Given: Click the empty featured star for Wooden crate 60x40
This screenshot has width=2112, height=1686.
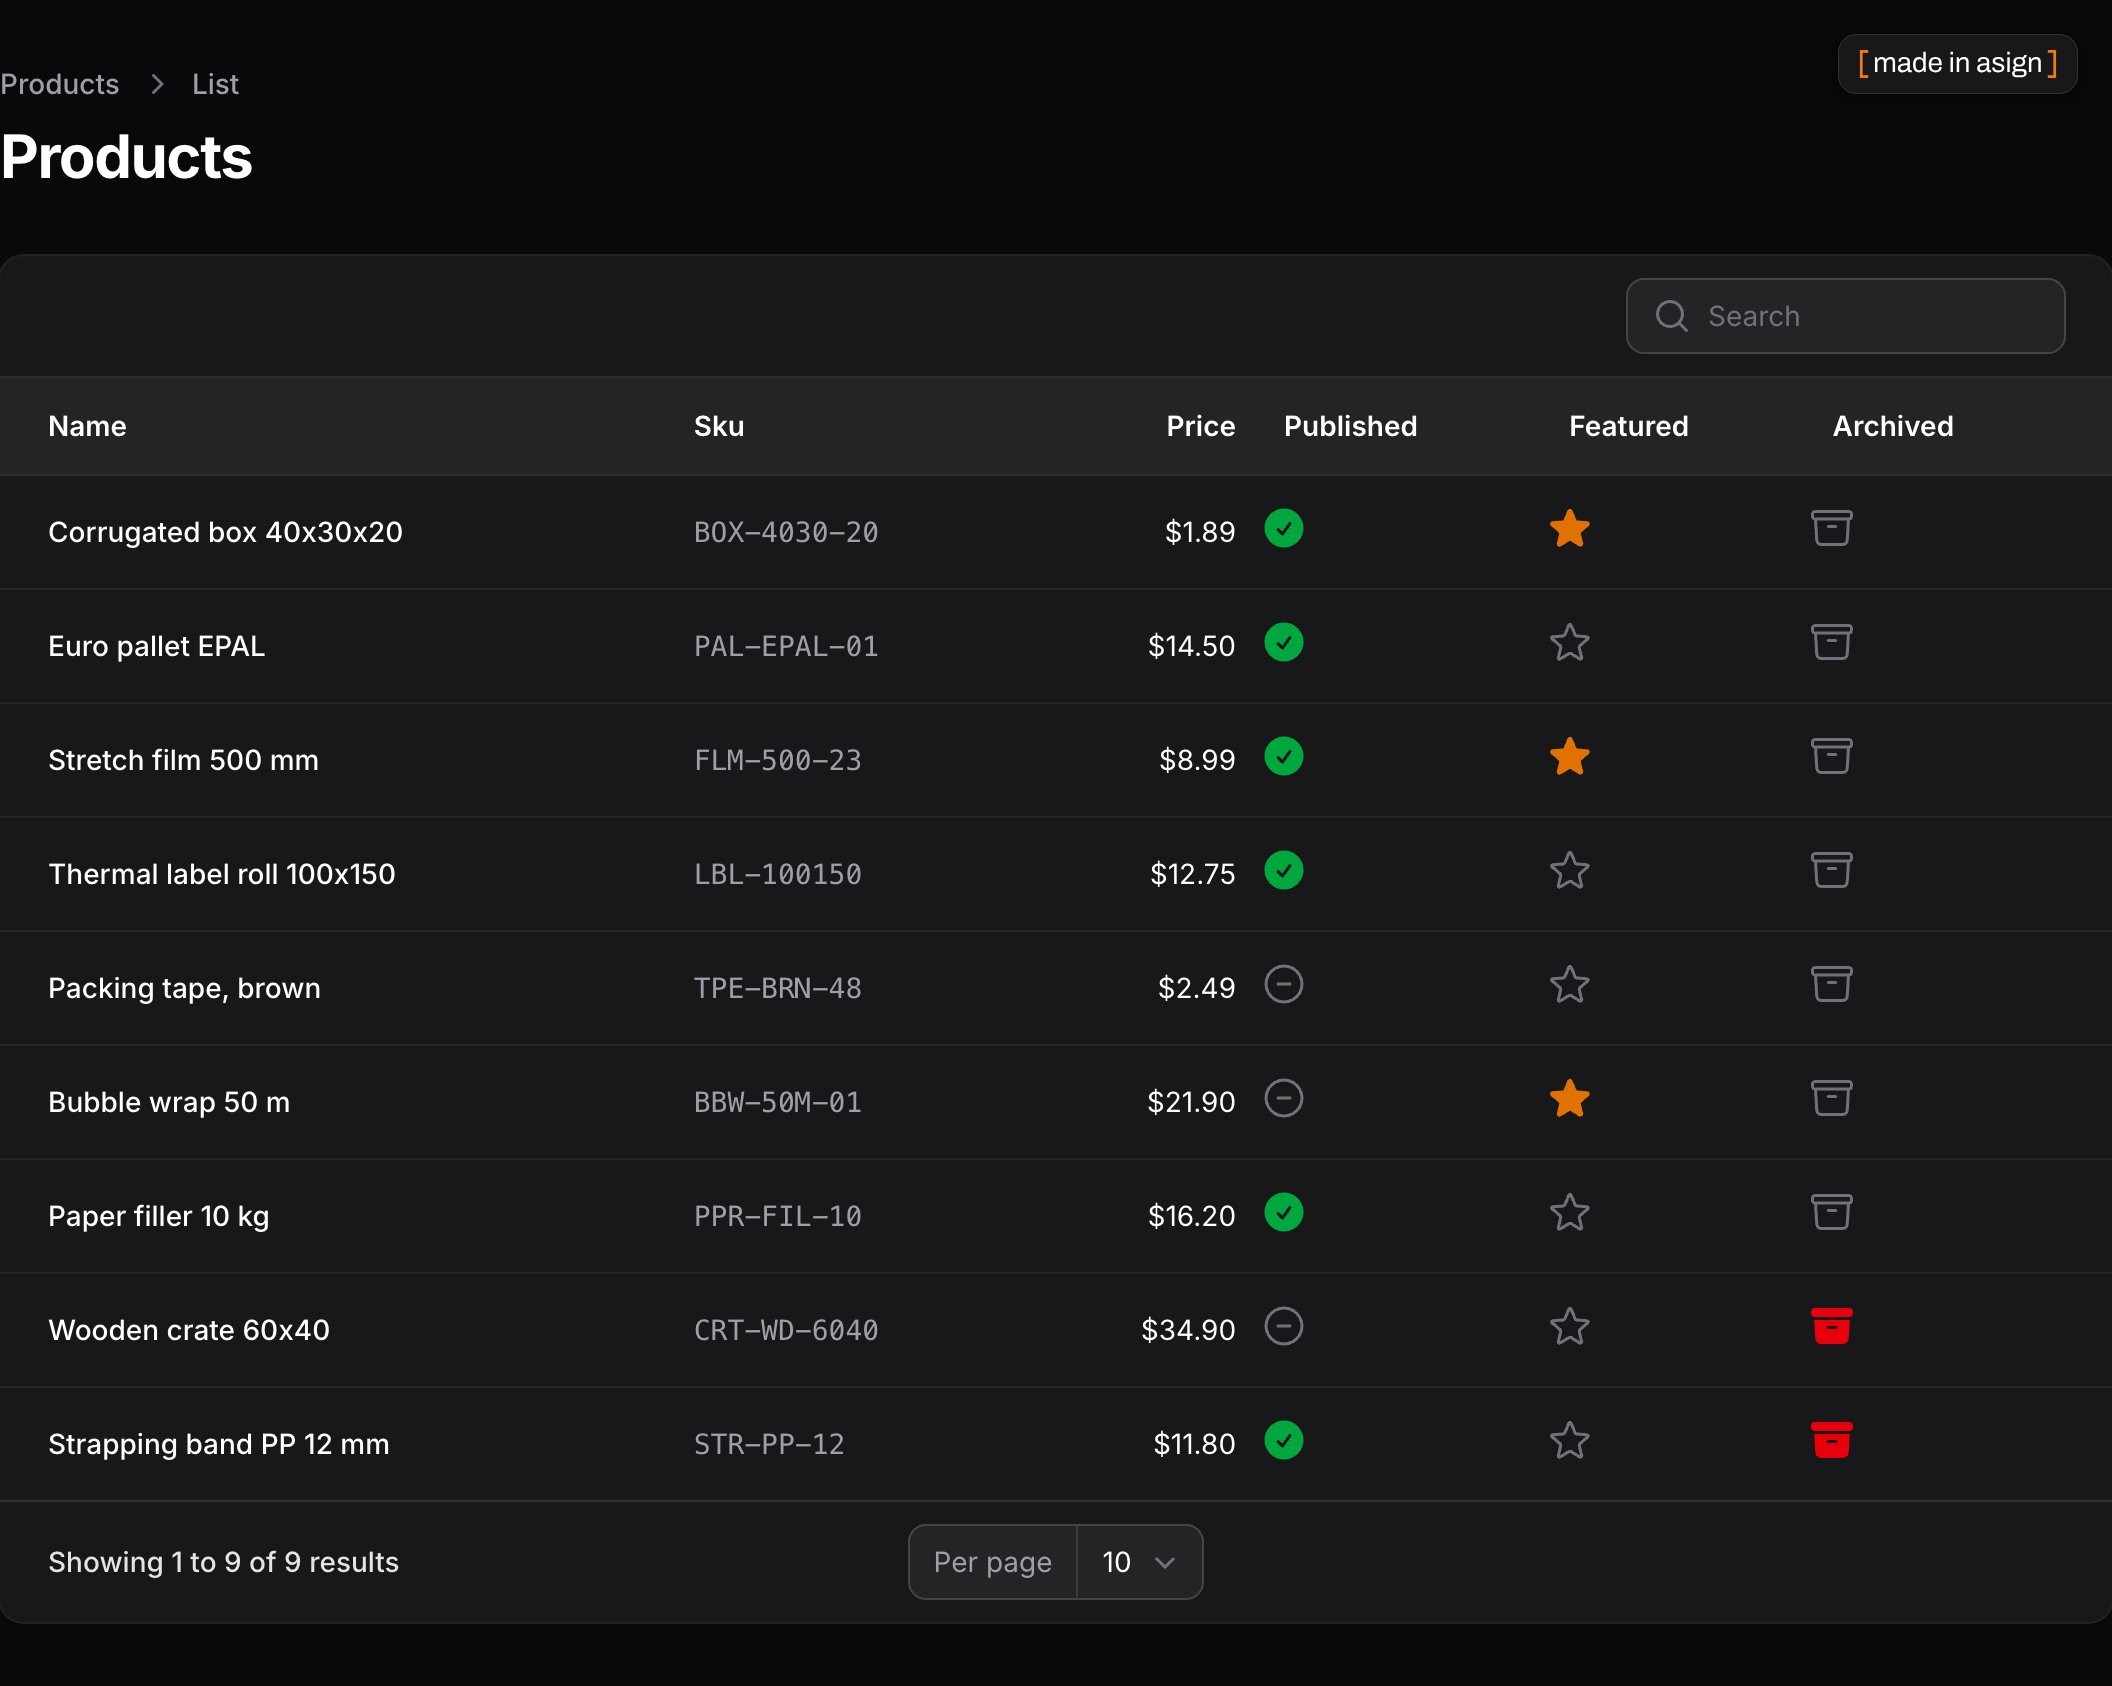Looking at the screenshot, I should pos(1569,1327).
